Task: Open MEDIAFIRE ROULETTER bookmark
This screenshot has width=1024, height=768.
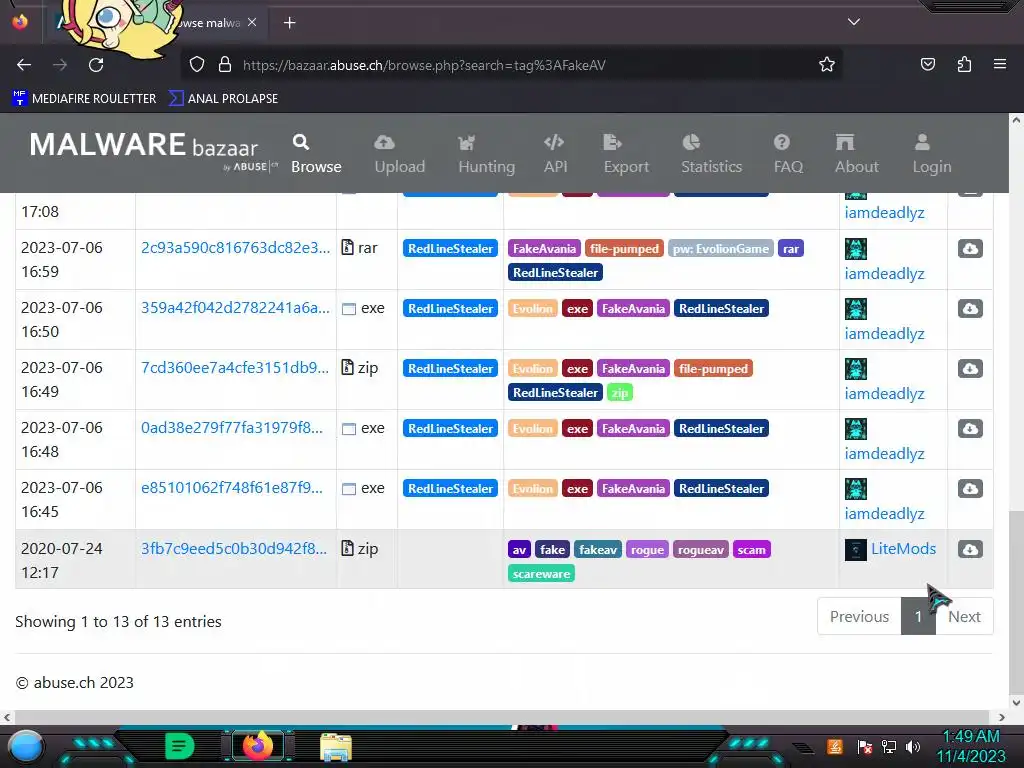Action: [84, 99]
